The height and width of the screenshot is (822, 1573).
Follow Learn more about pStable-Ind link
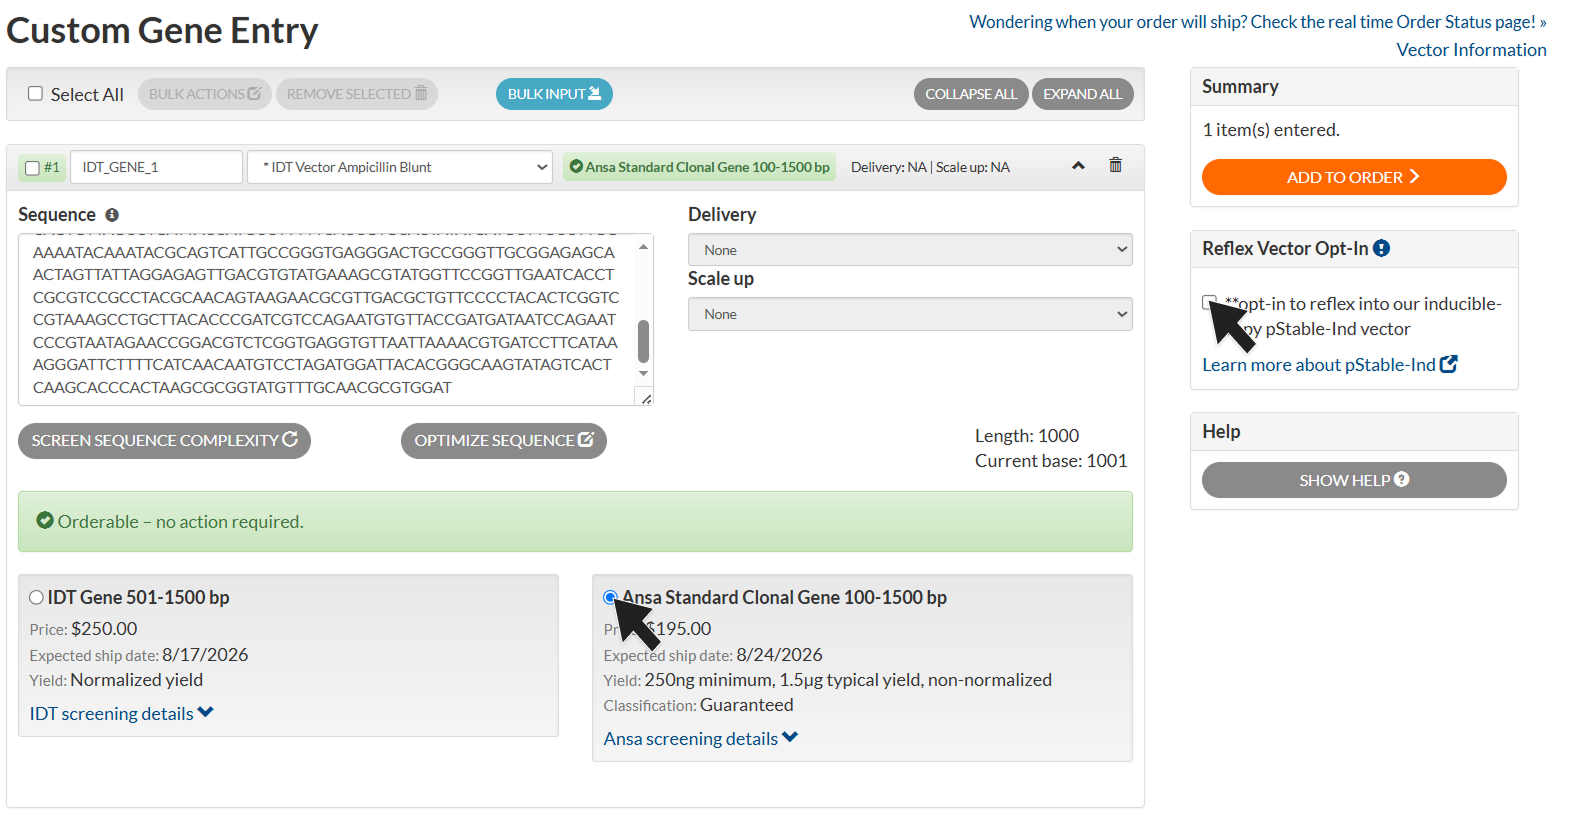[x=1329, y=365]
